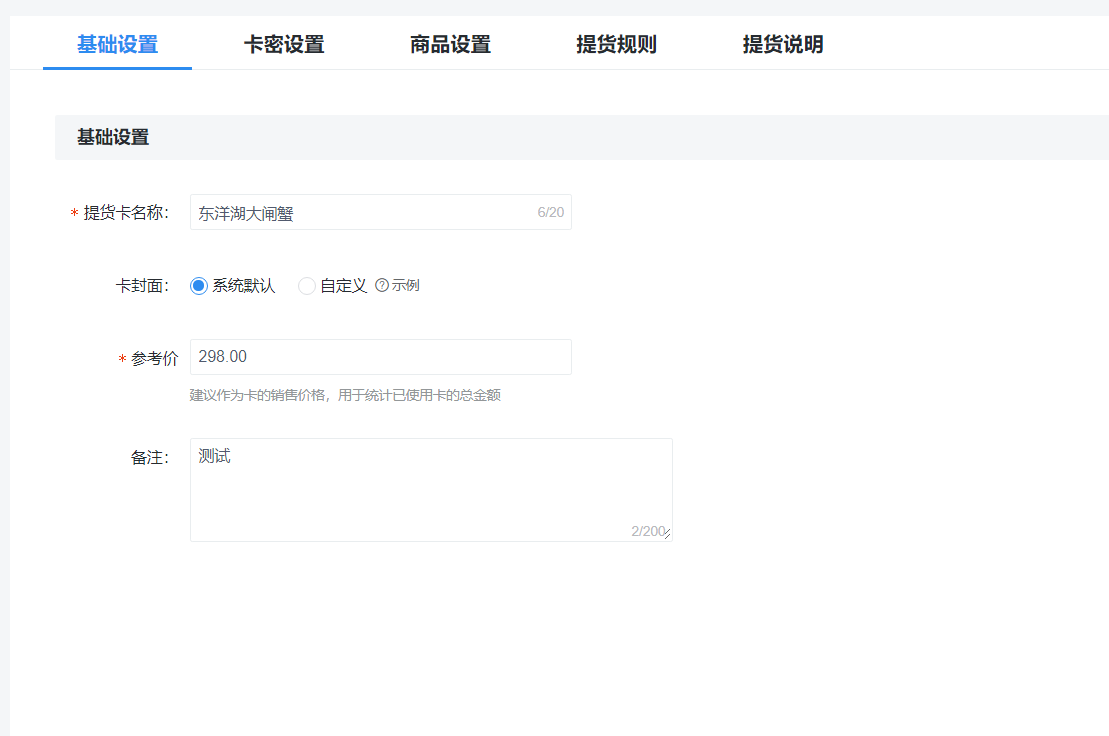The height and width of the screenshot is (736, 1109).
Task: Open the 提货规则 tab
Action: pos(616,44)
